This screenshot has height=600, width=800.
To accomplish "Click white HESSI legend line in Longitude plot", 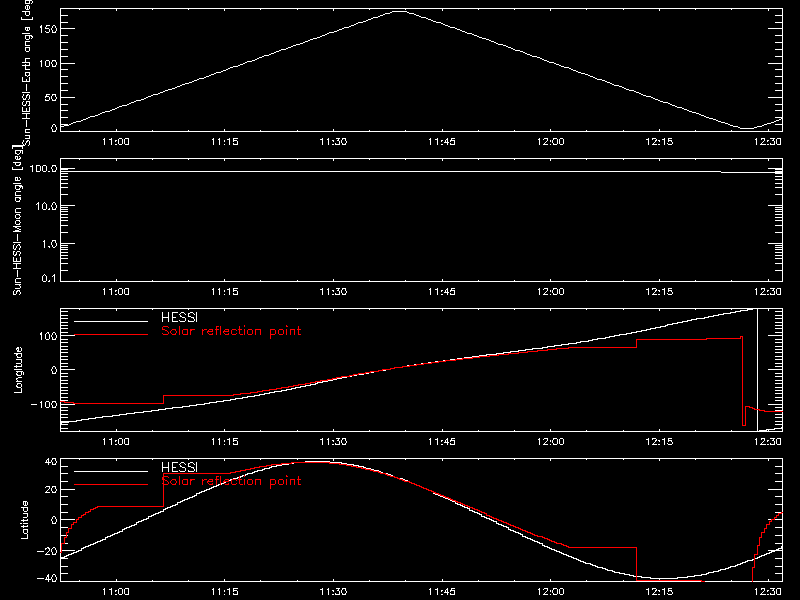I will (x=111, y=321).
